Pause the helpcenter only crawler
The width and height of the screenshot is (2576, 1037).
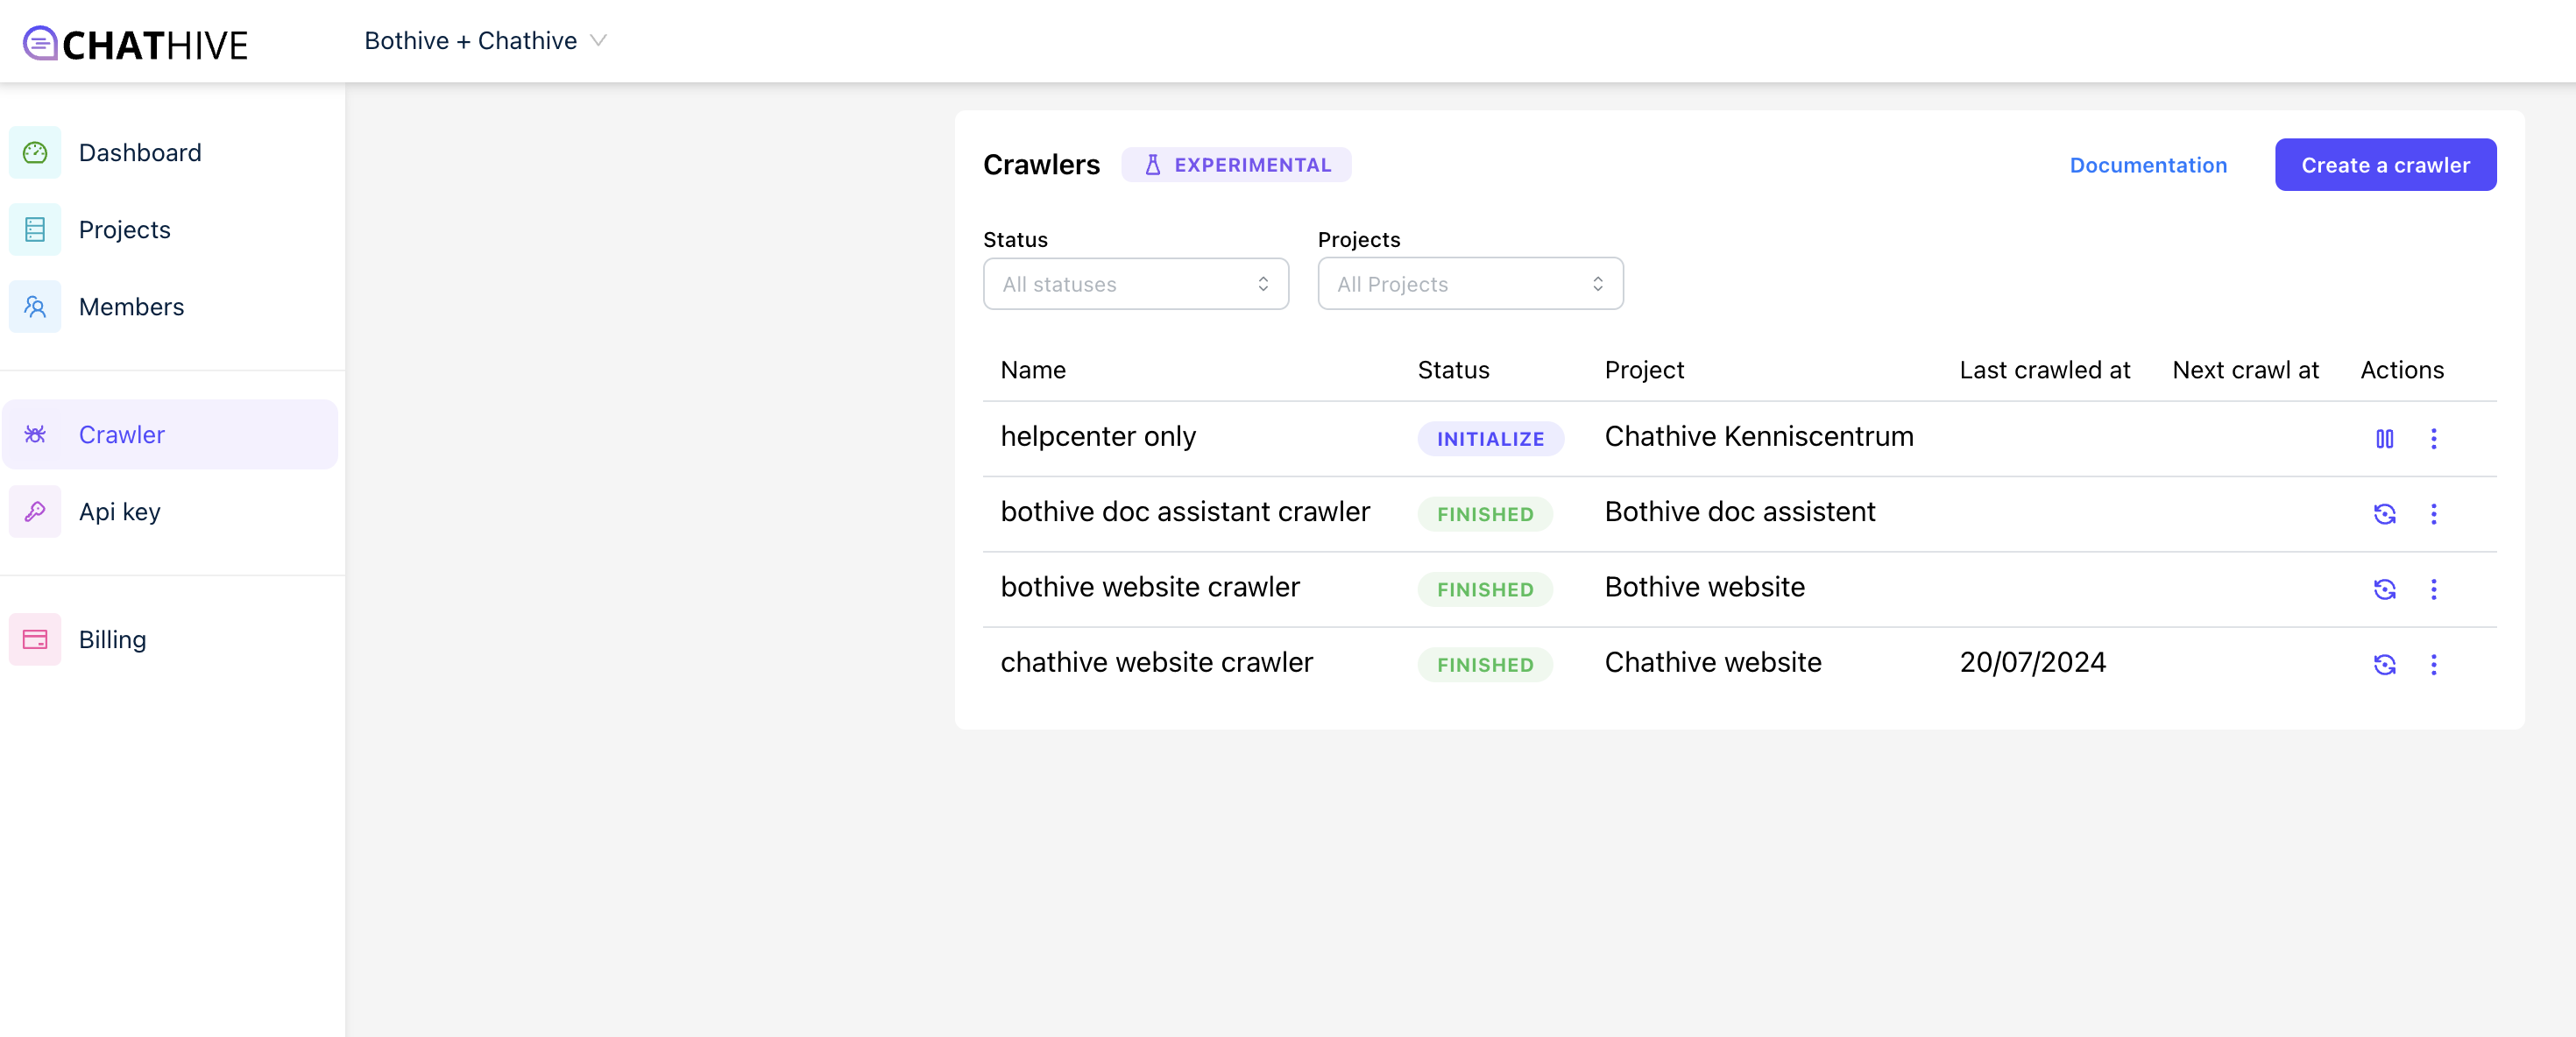(2385, 438)
